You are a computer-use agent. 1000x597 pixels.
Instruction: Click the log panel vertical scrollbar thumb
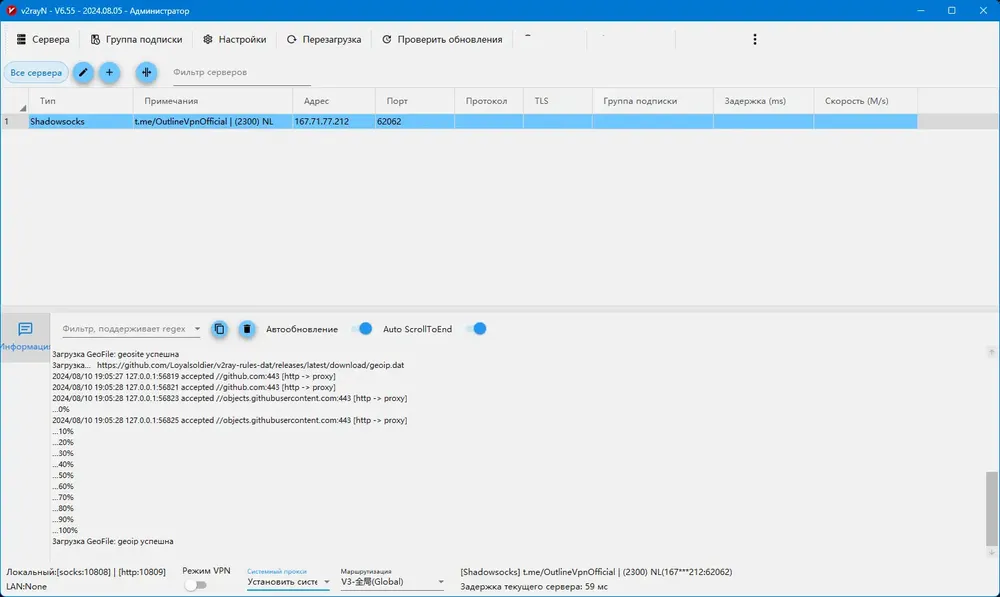pyautogui.click(x=991, y=508)
